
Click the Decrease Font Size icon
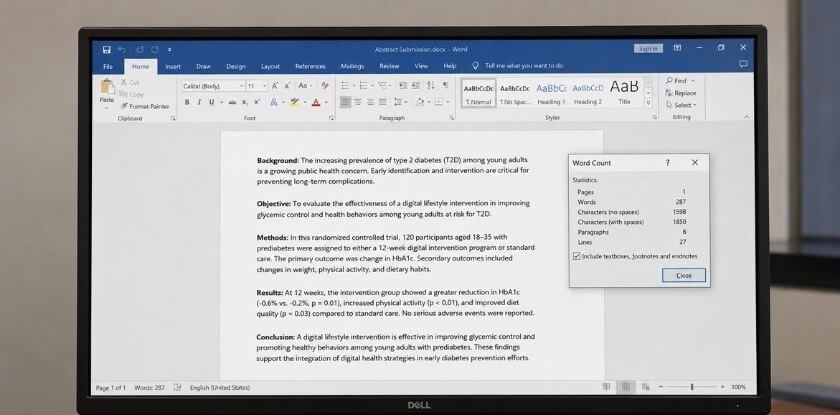coord(287,86)
